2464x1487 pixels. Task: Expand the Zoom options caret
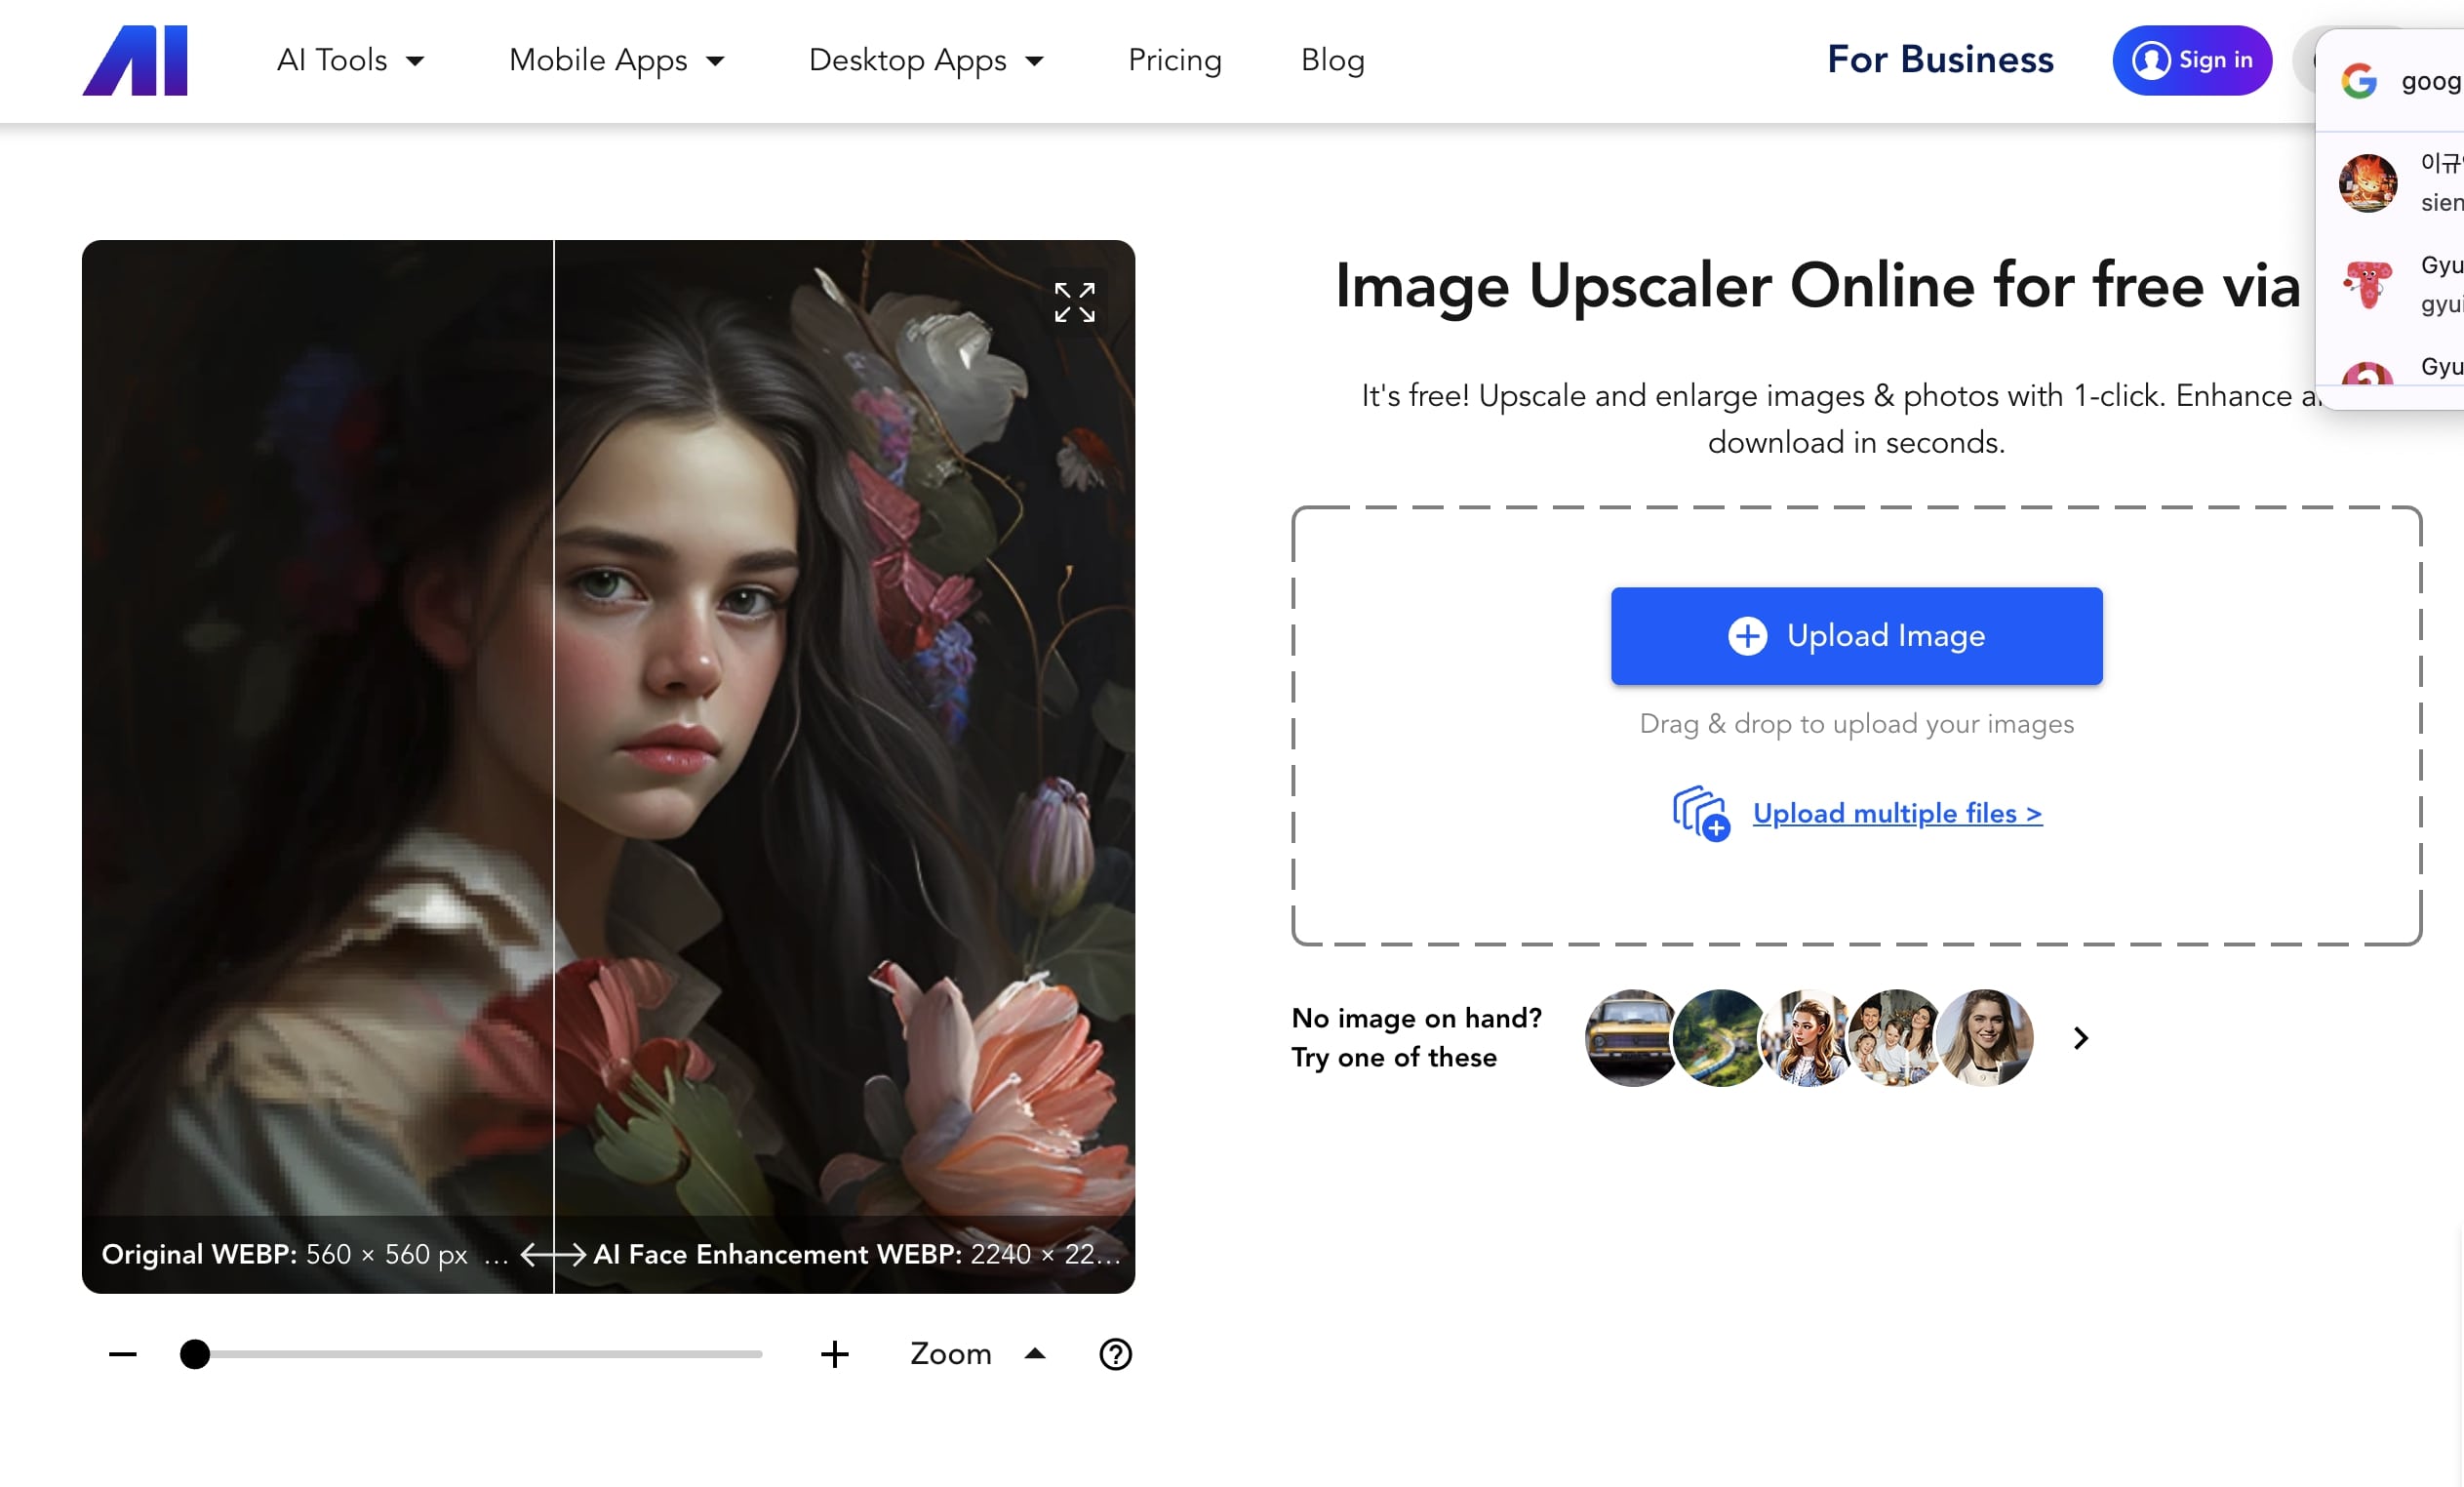(1035, 1354)
